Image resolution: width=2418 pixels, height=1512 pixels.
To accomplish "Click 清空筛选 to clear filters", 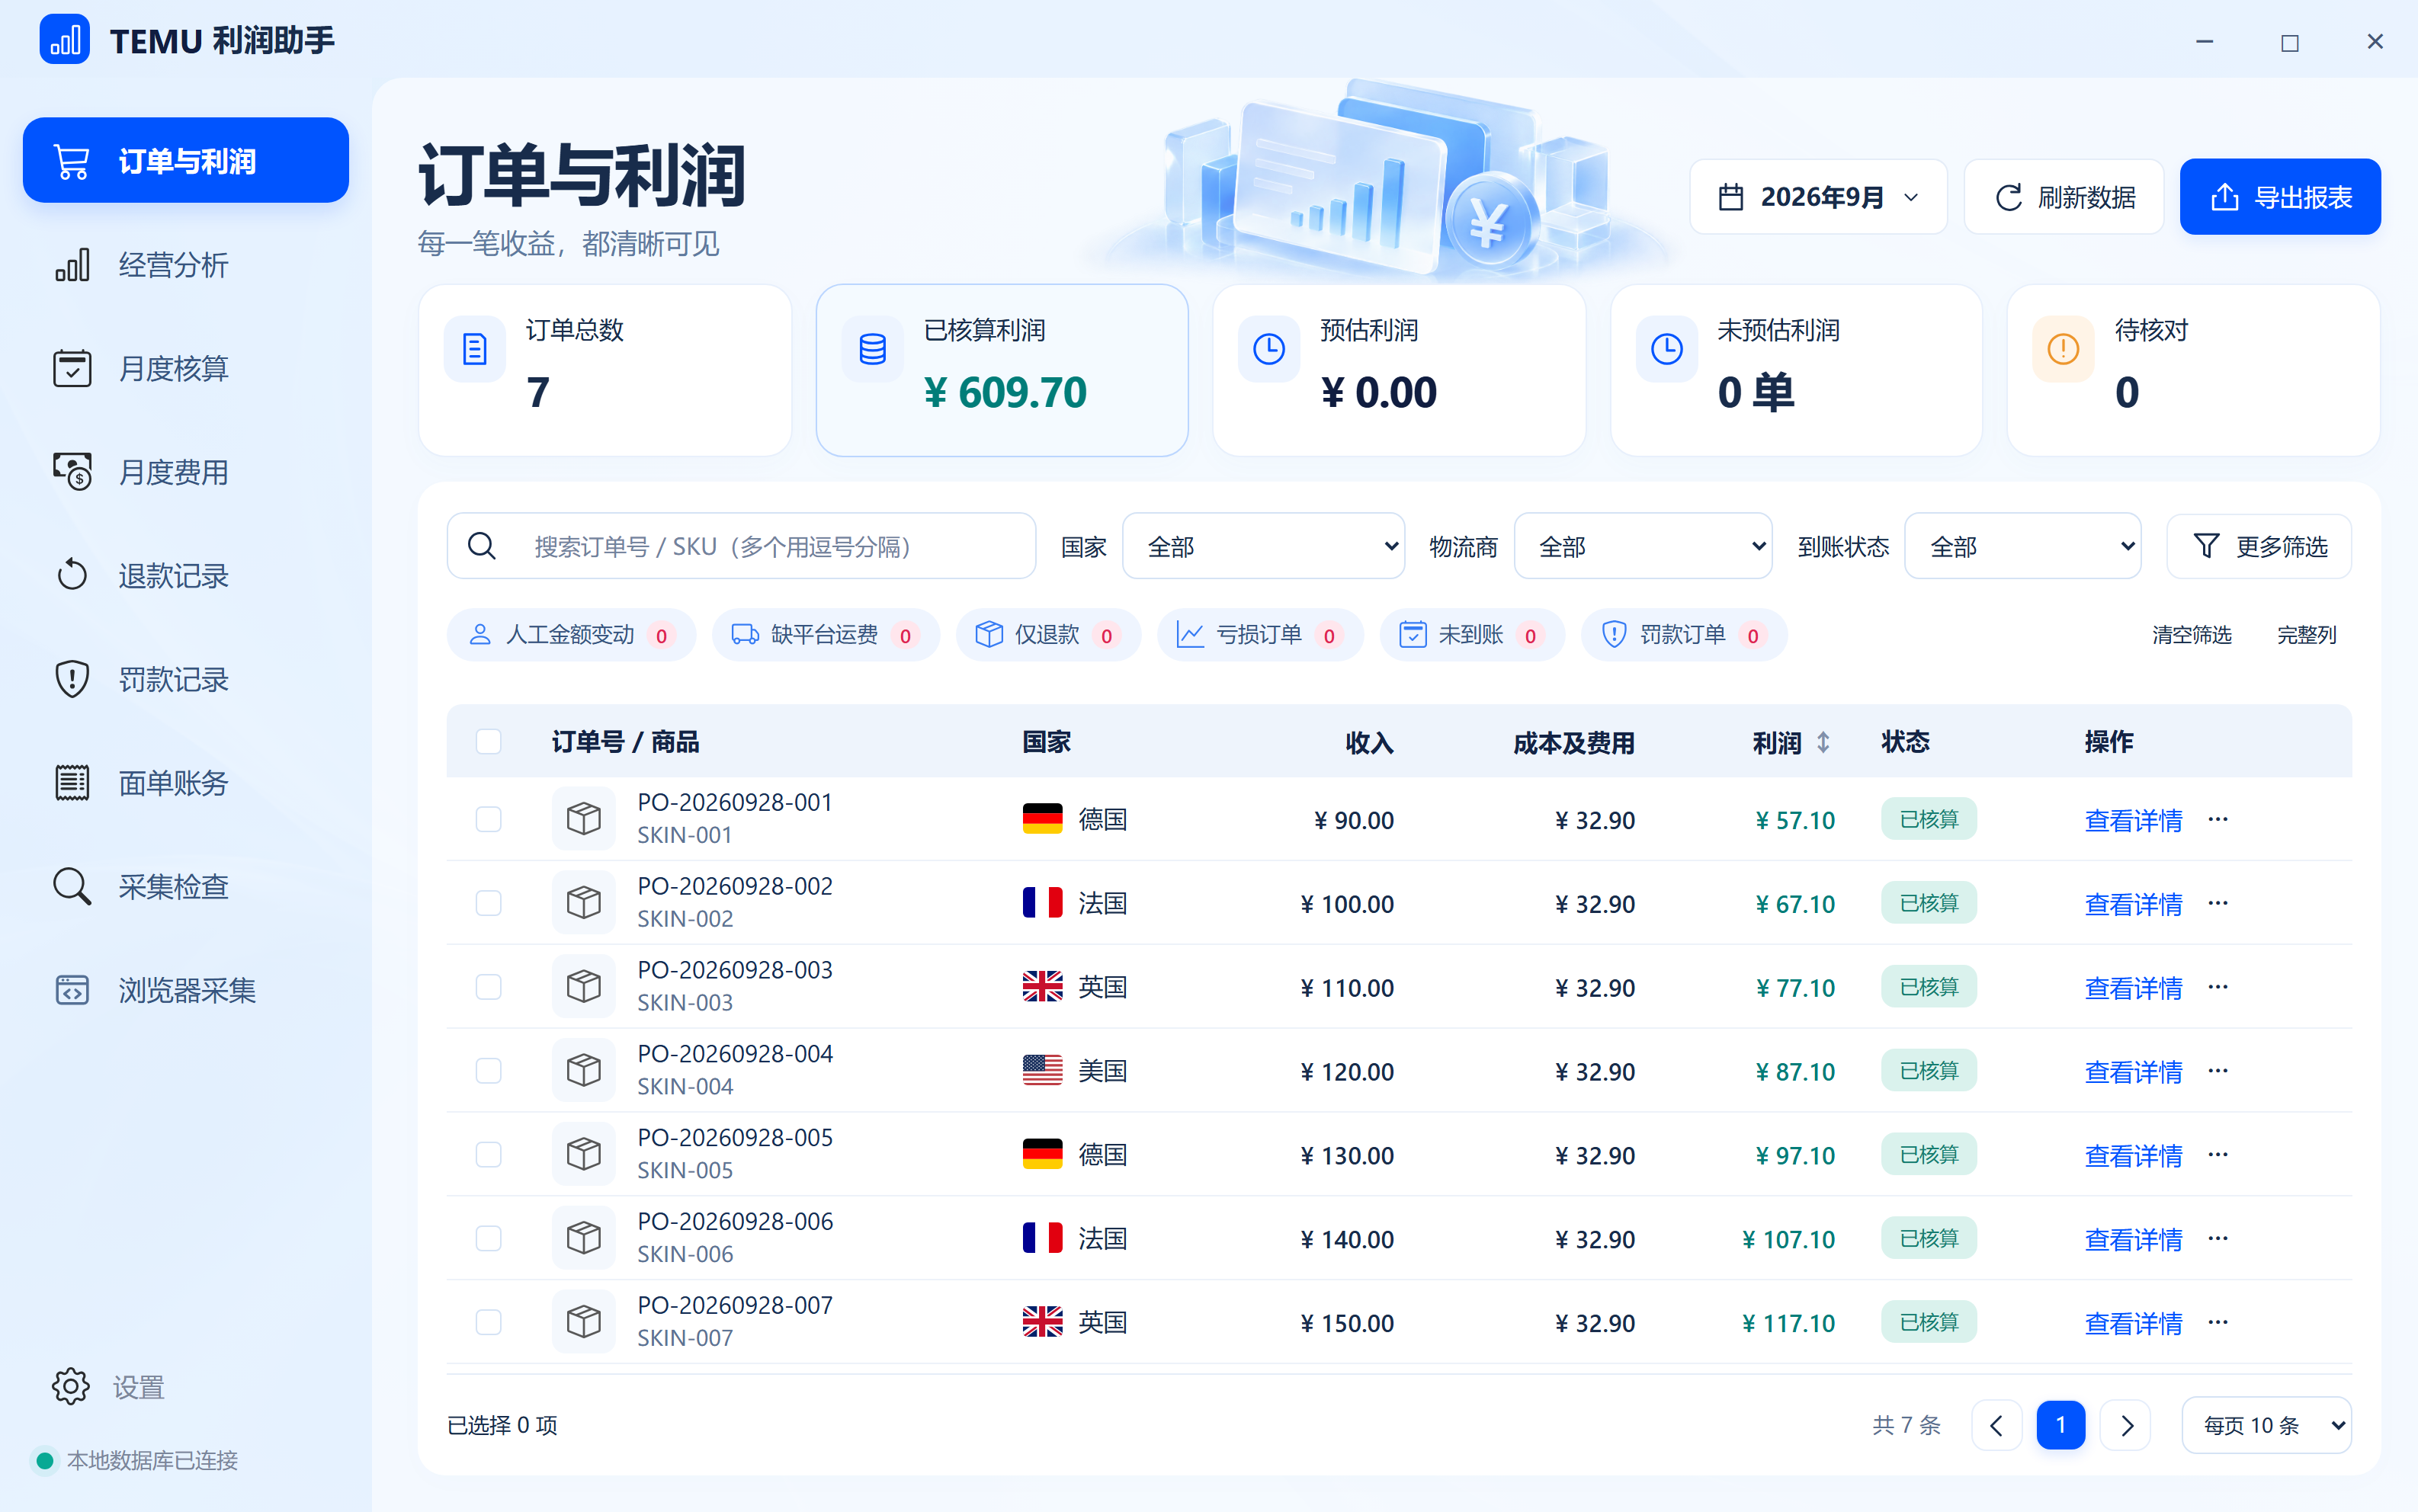I will [x=2191, y=635].
